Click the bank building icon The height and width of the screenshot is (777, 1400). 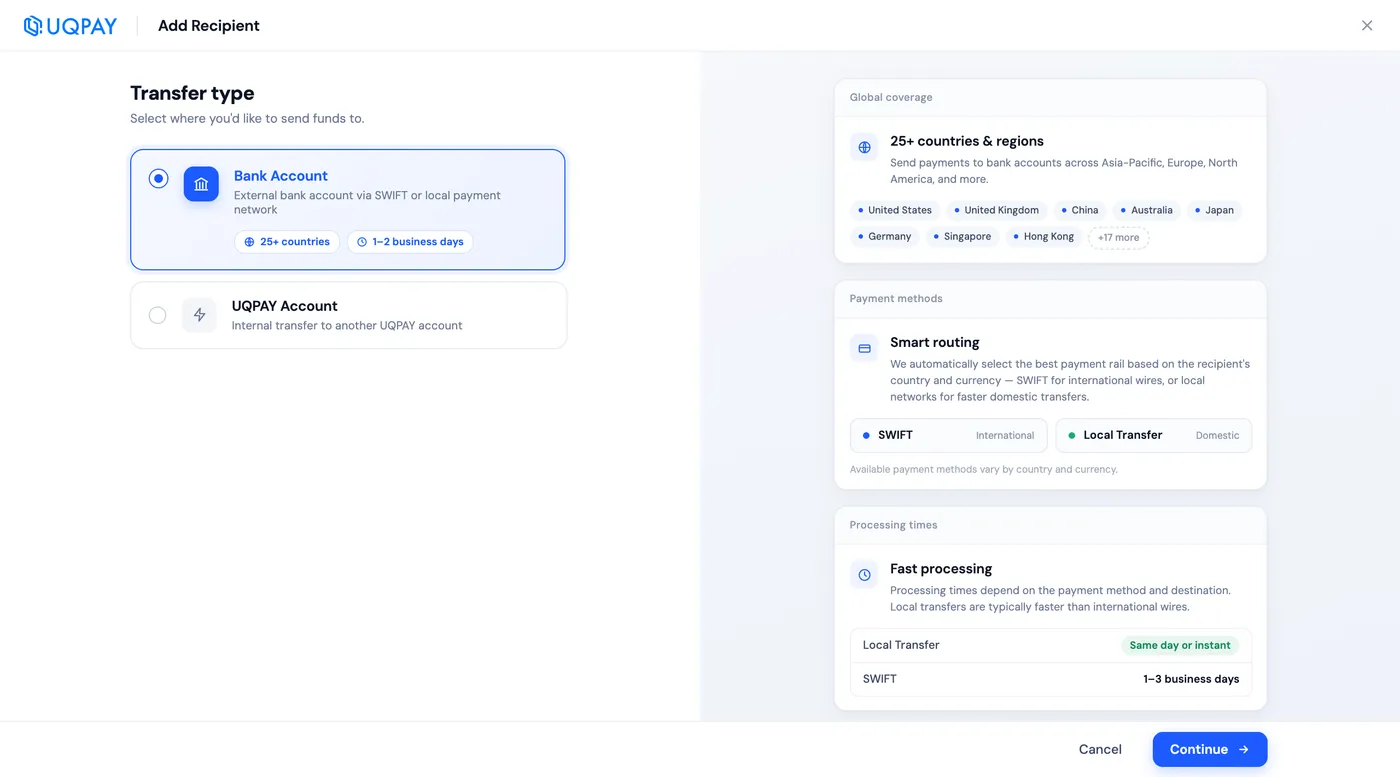(x=201, y=184)
